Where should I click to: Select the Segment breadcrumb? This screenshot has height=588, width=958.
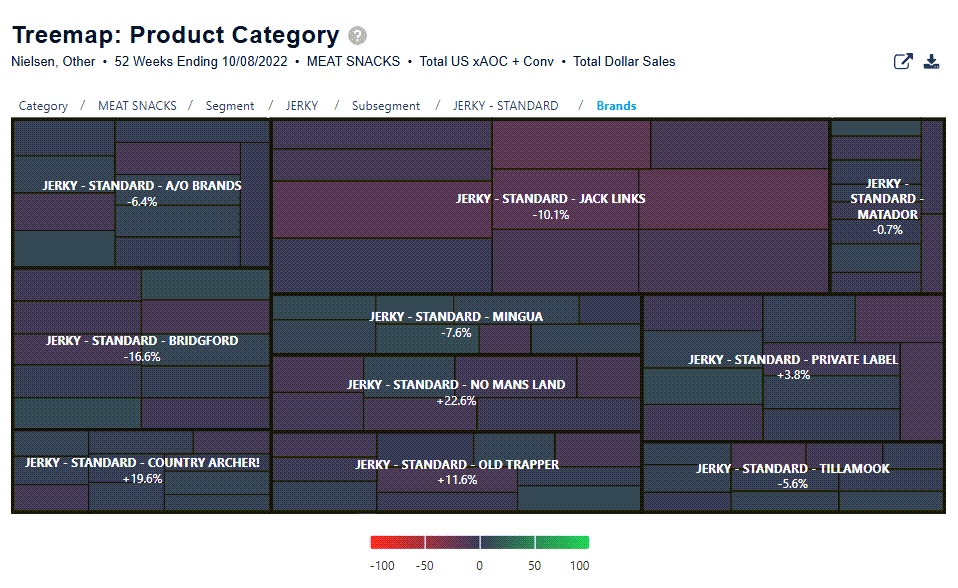click(230, 106)
